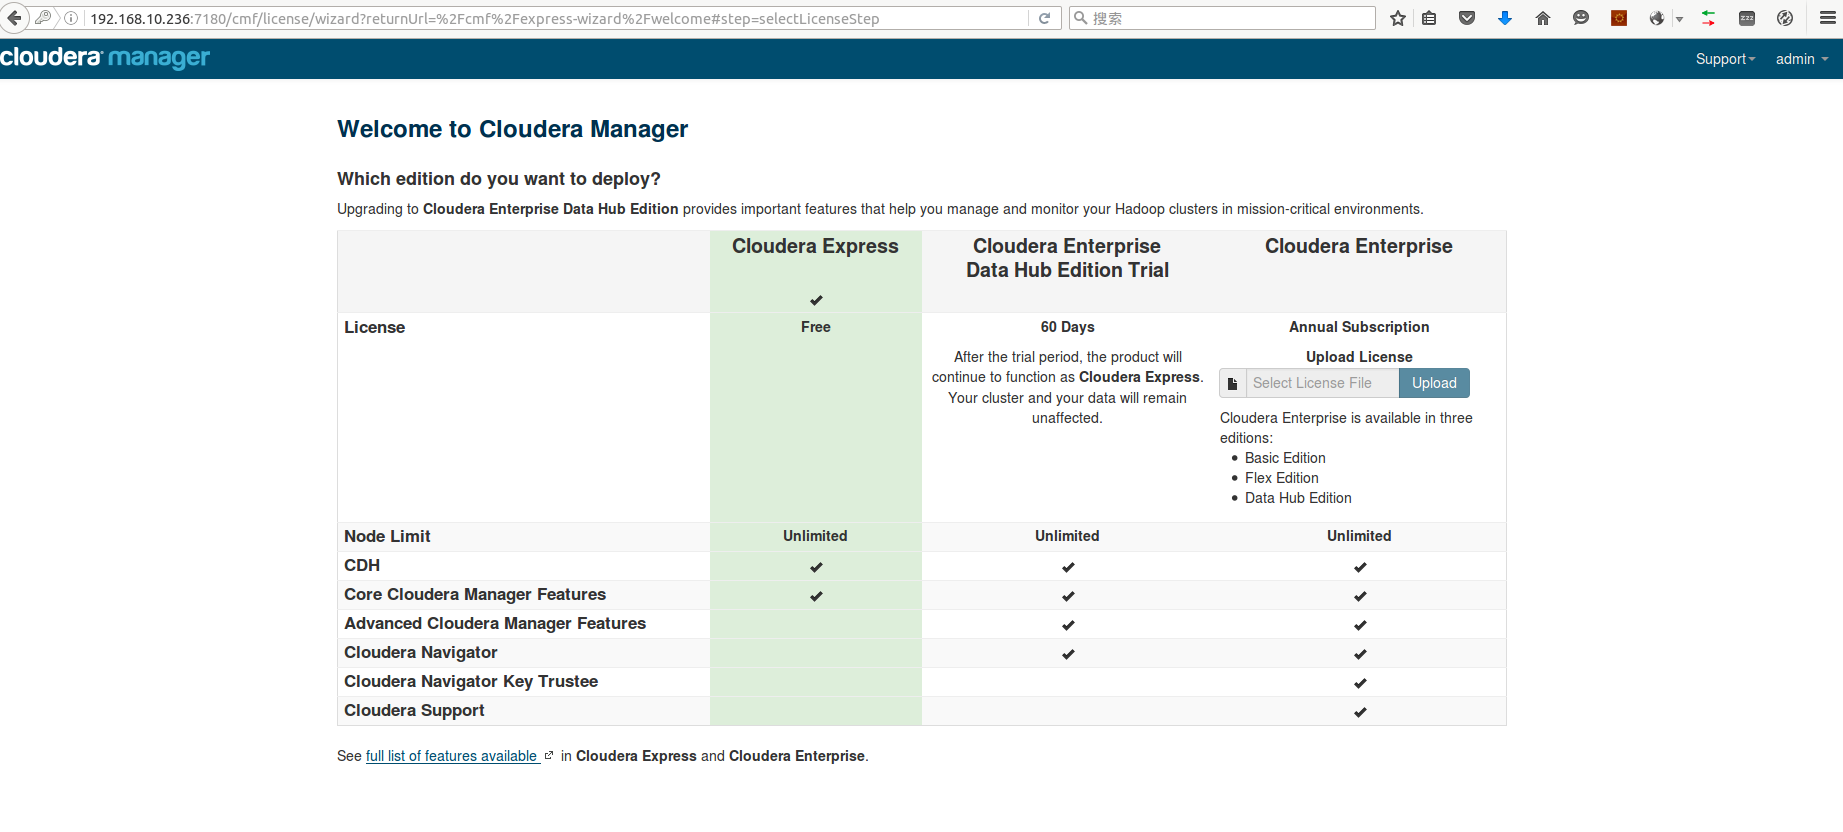Click the Select License File field

1322,383
